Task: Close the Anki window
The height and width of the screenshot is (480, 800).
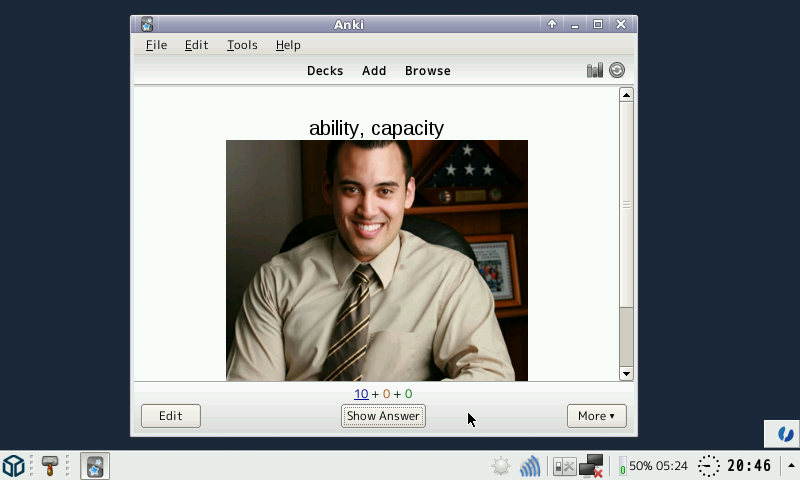Action: 621,24
